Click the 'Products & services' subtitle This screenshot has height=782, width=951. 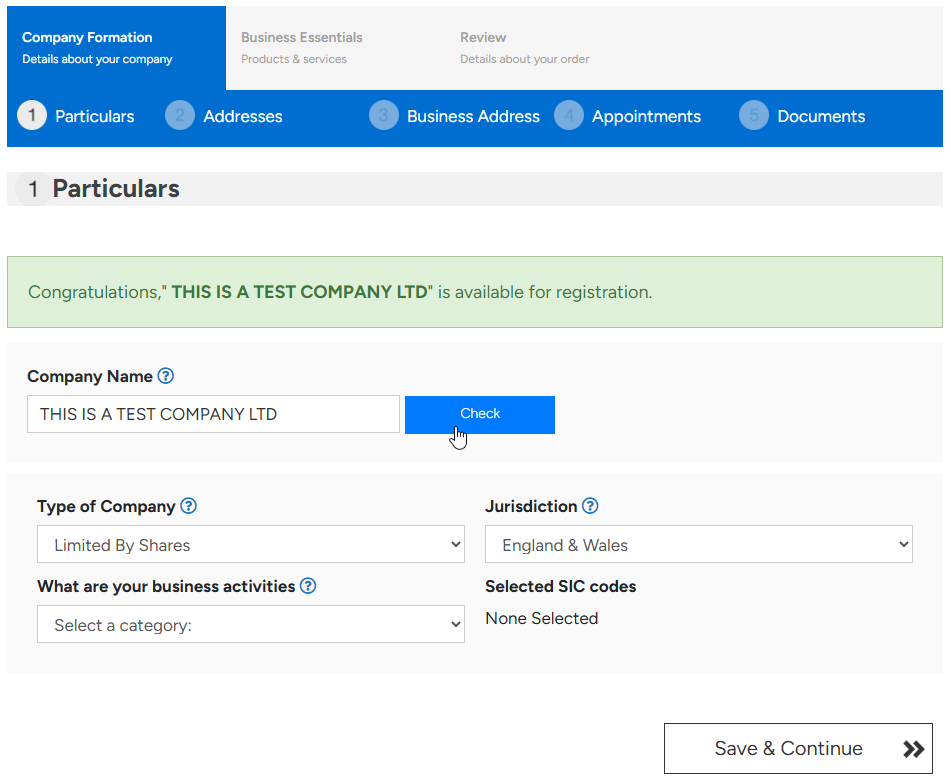pos(294,59)
